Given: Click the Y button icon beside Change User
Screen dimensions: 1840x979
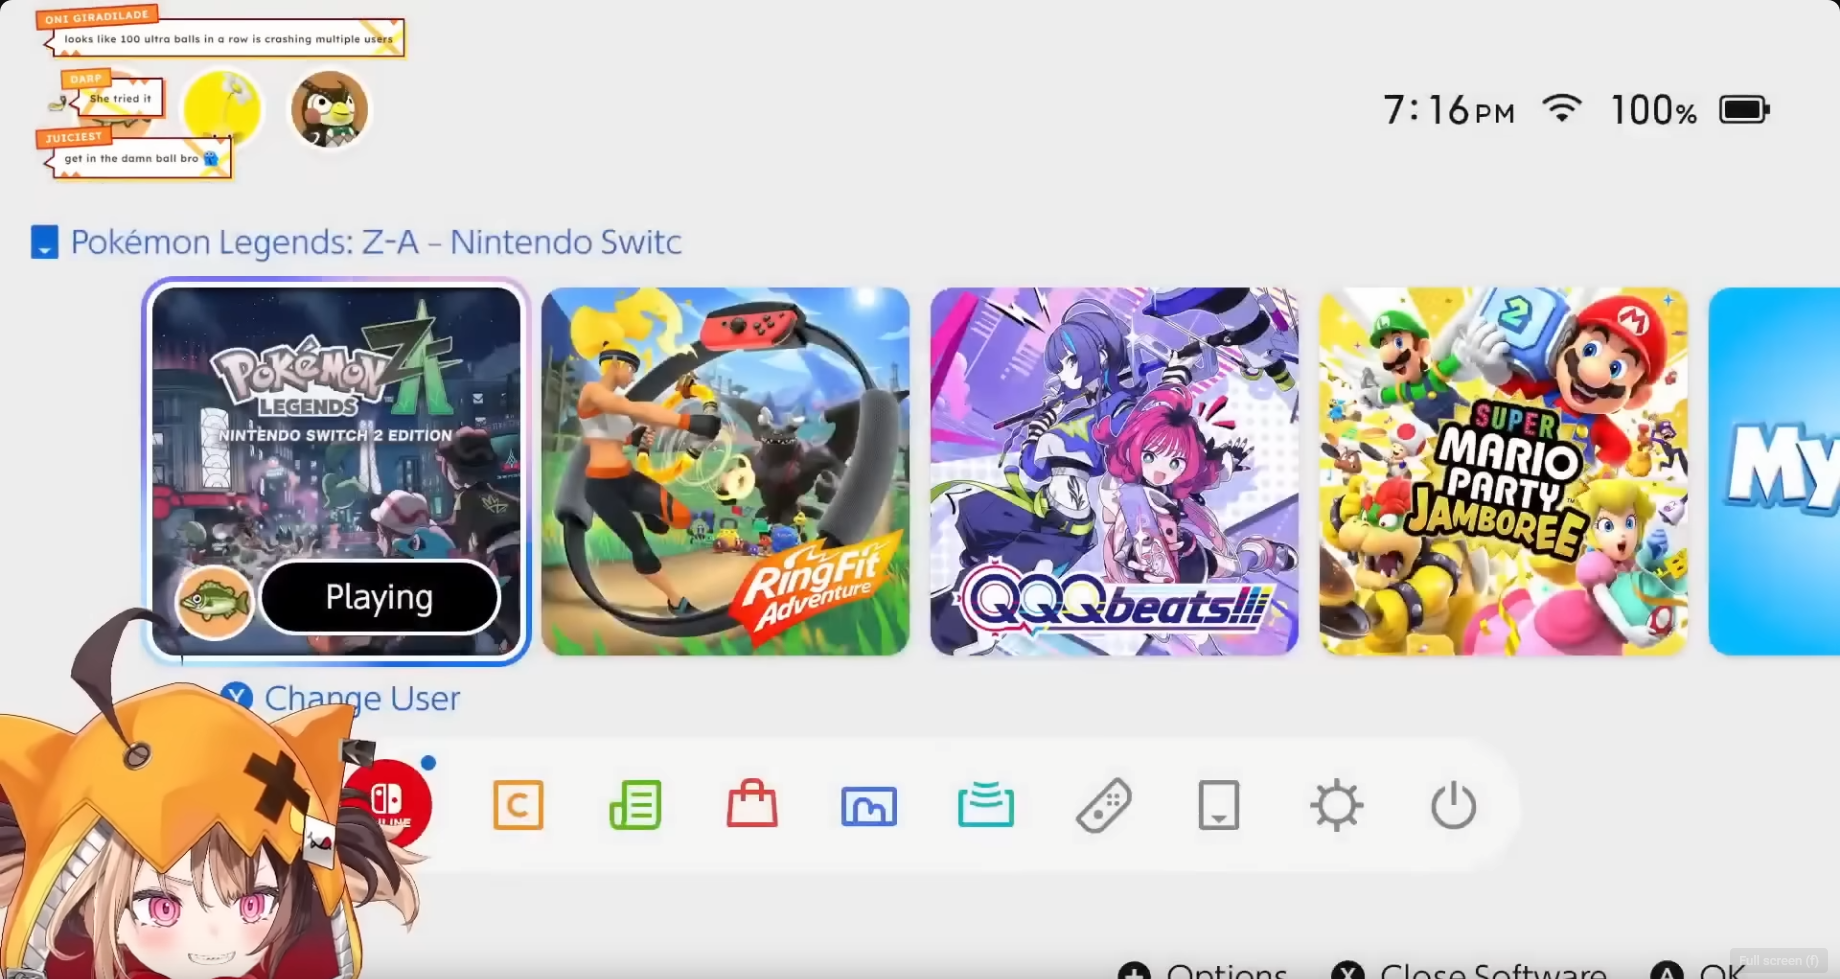Looking at the screenshot, I should tap(237, 697).
